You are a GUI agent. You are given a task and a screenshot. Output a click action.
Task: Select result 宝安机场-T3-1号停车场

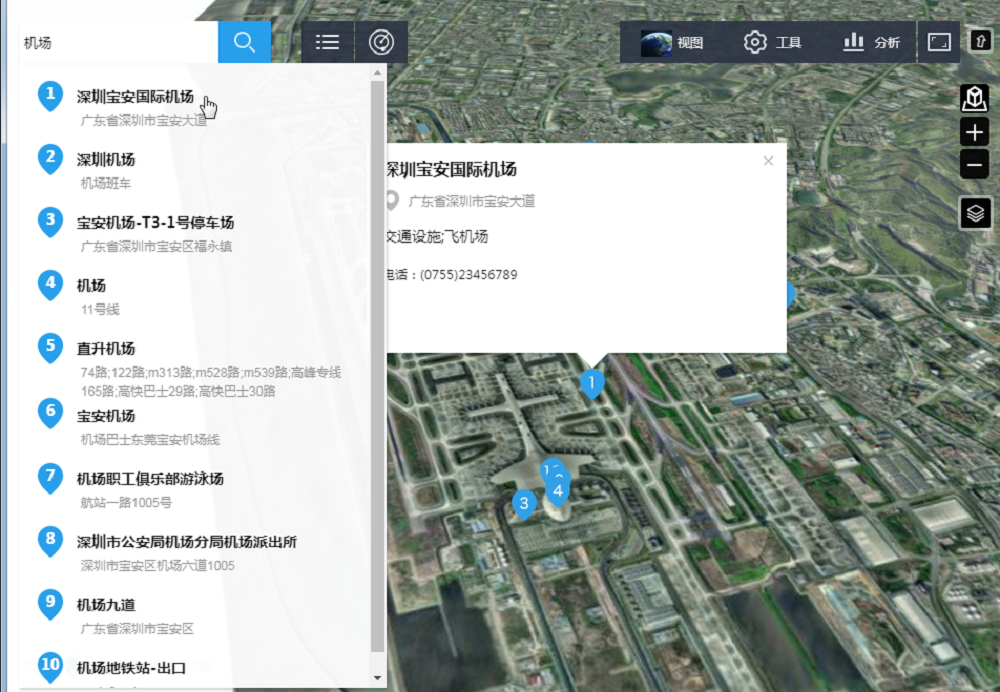(155, 222)
